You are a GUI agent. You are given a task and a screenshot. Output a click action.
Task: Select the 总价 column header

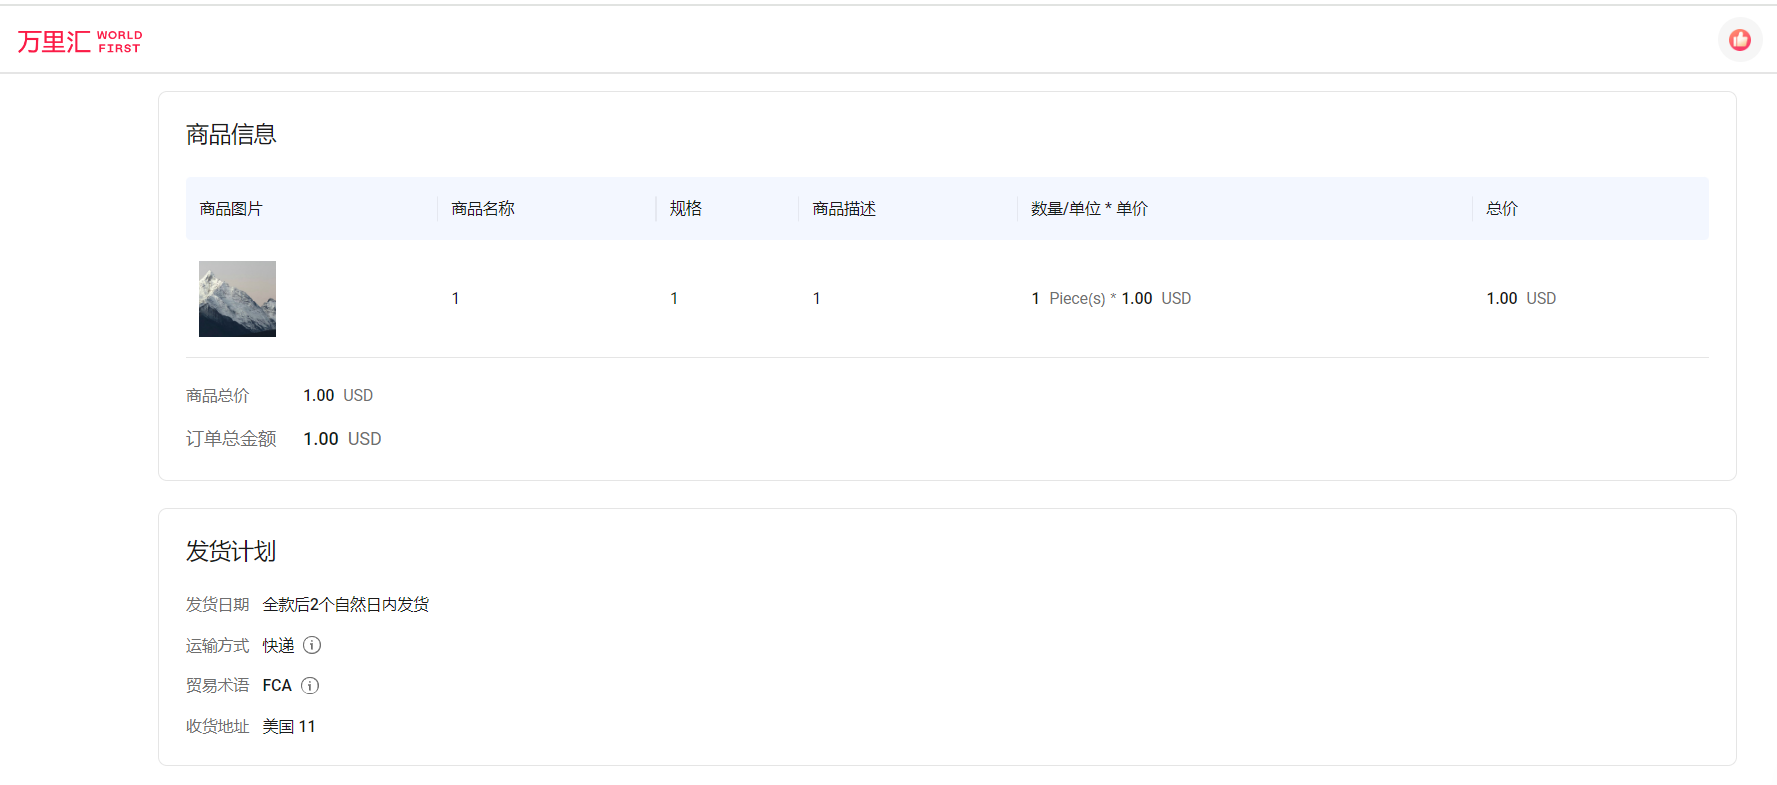1502,209
